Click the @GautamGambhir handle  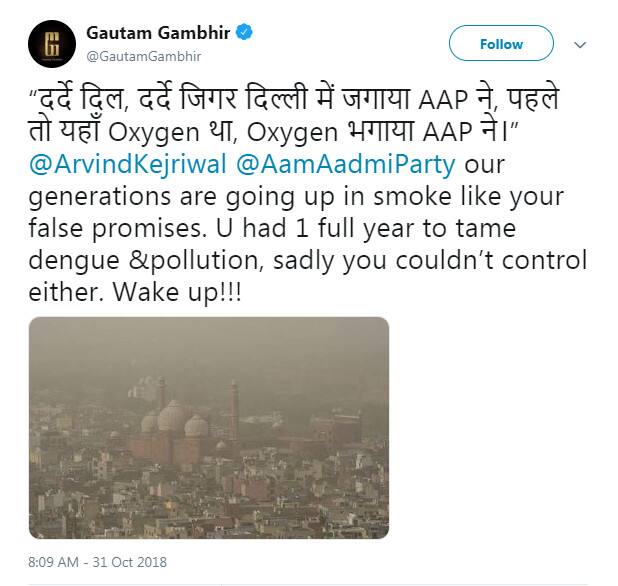click(144, 56)
